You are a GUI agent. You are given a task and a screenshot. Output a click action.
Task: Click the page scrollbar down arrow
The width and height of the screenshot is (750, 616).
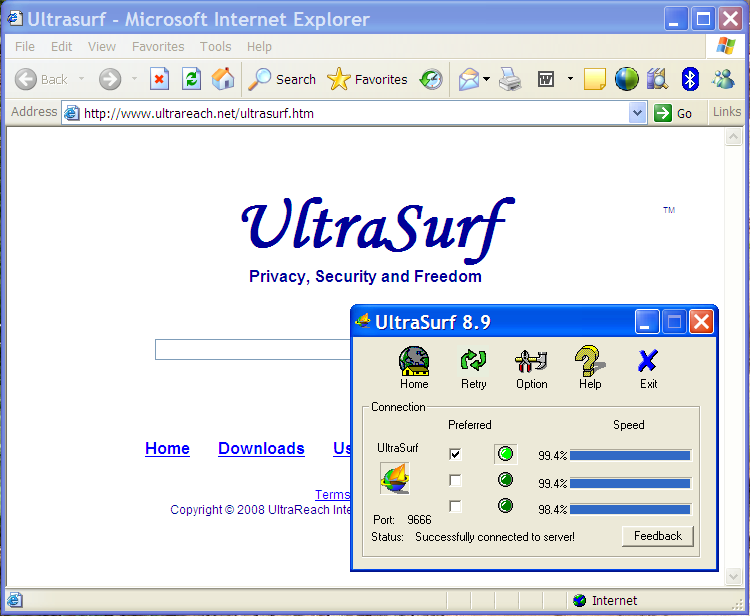pos(733,576)
